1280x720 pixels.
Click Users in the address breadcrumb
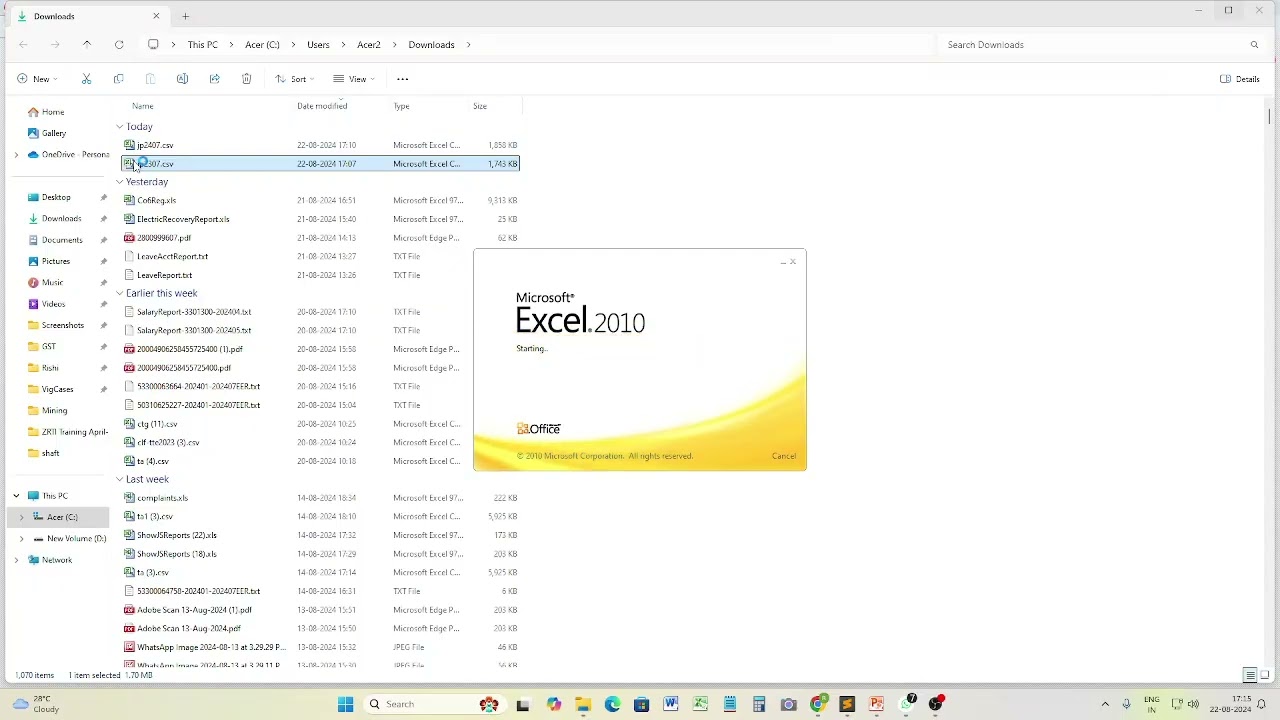pyautogui.click(x=318, y=45)
